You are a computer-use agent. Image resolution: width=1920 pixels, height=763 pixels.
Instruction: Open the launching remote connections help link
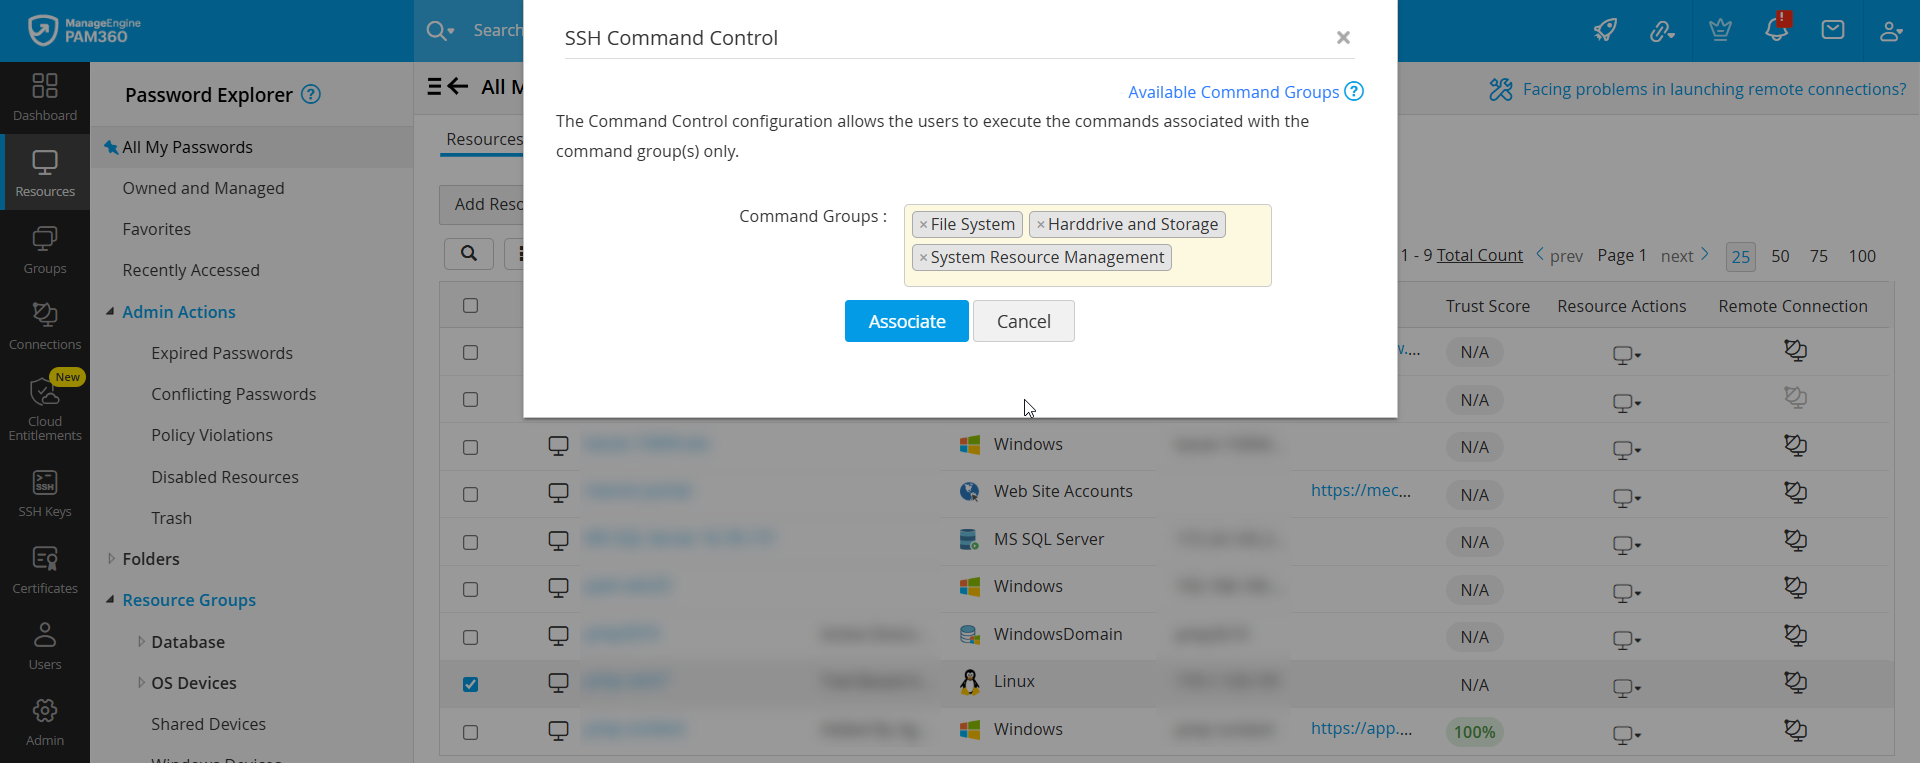tap(1714, 89)
